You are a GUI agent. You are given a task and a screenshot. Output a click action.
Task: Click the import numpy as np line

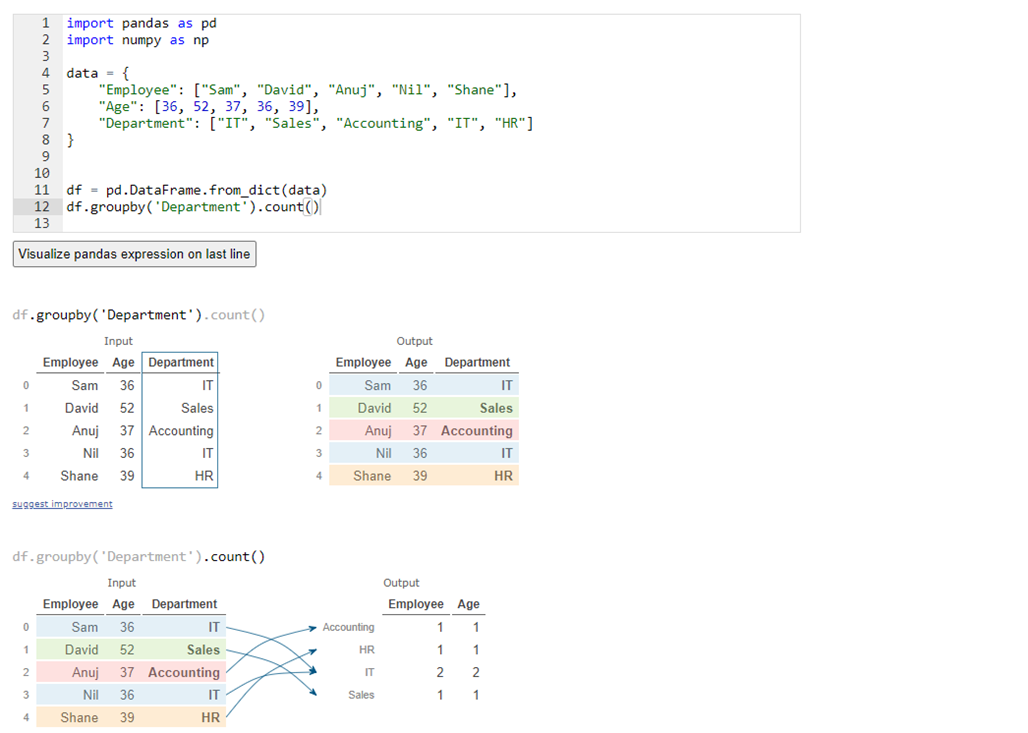pos(137,40)
